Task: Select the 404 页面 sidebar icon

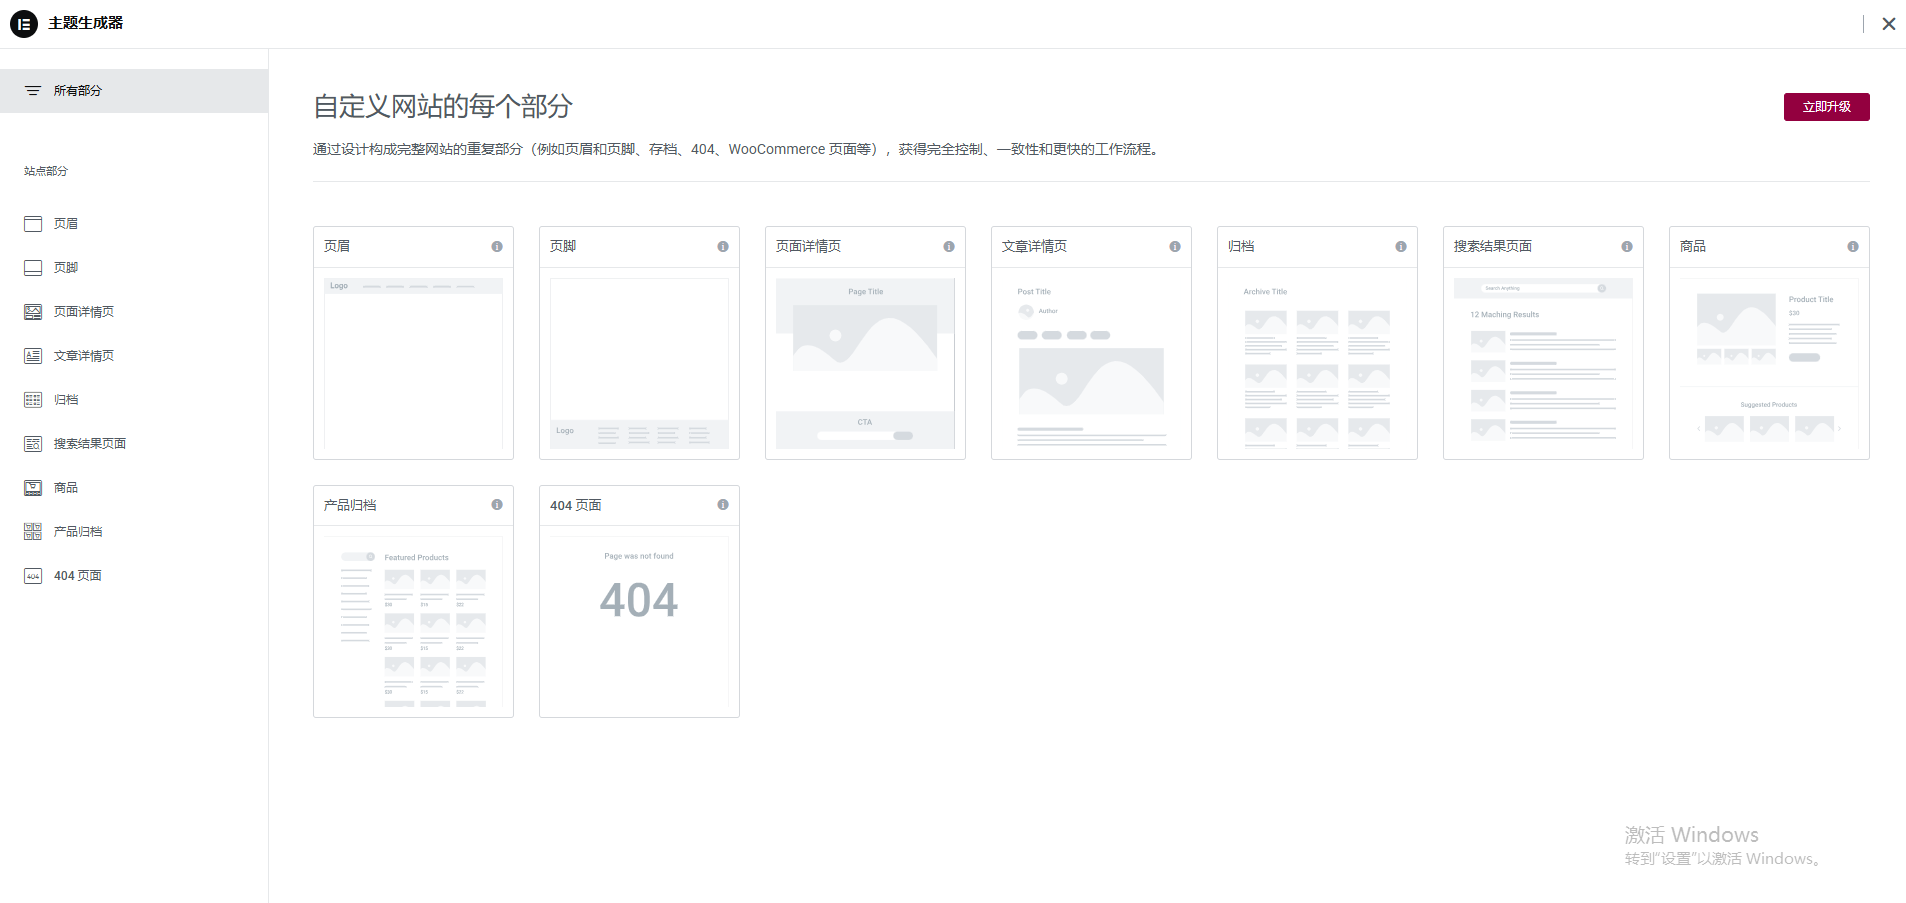Action: point(33,575)
